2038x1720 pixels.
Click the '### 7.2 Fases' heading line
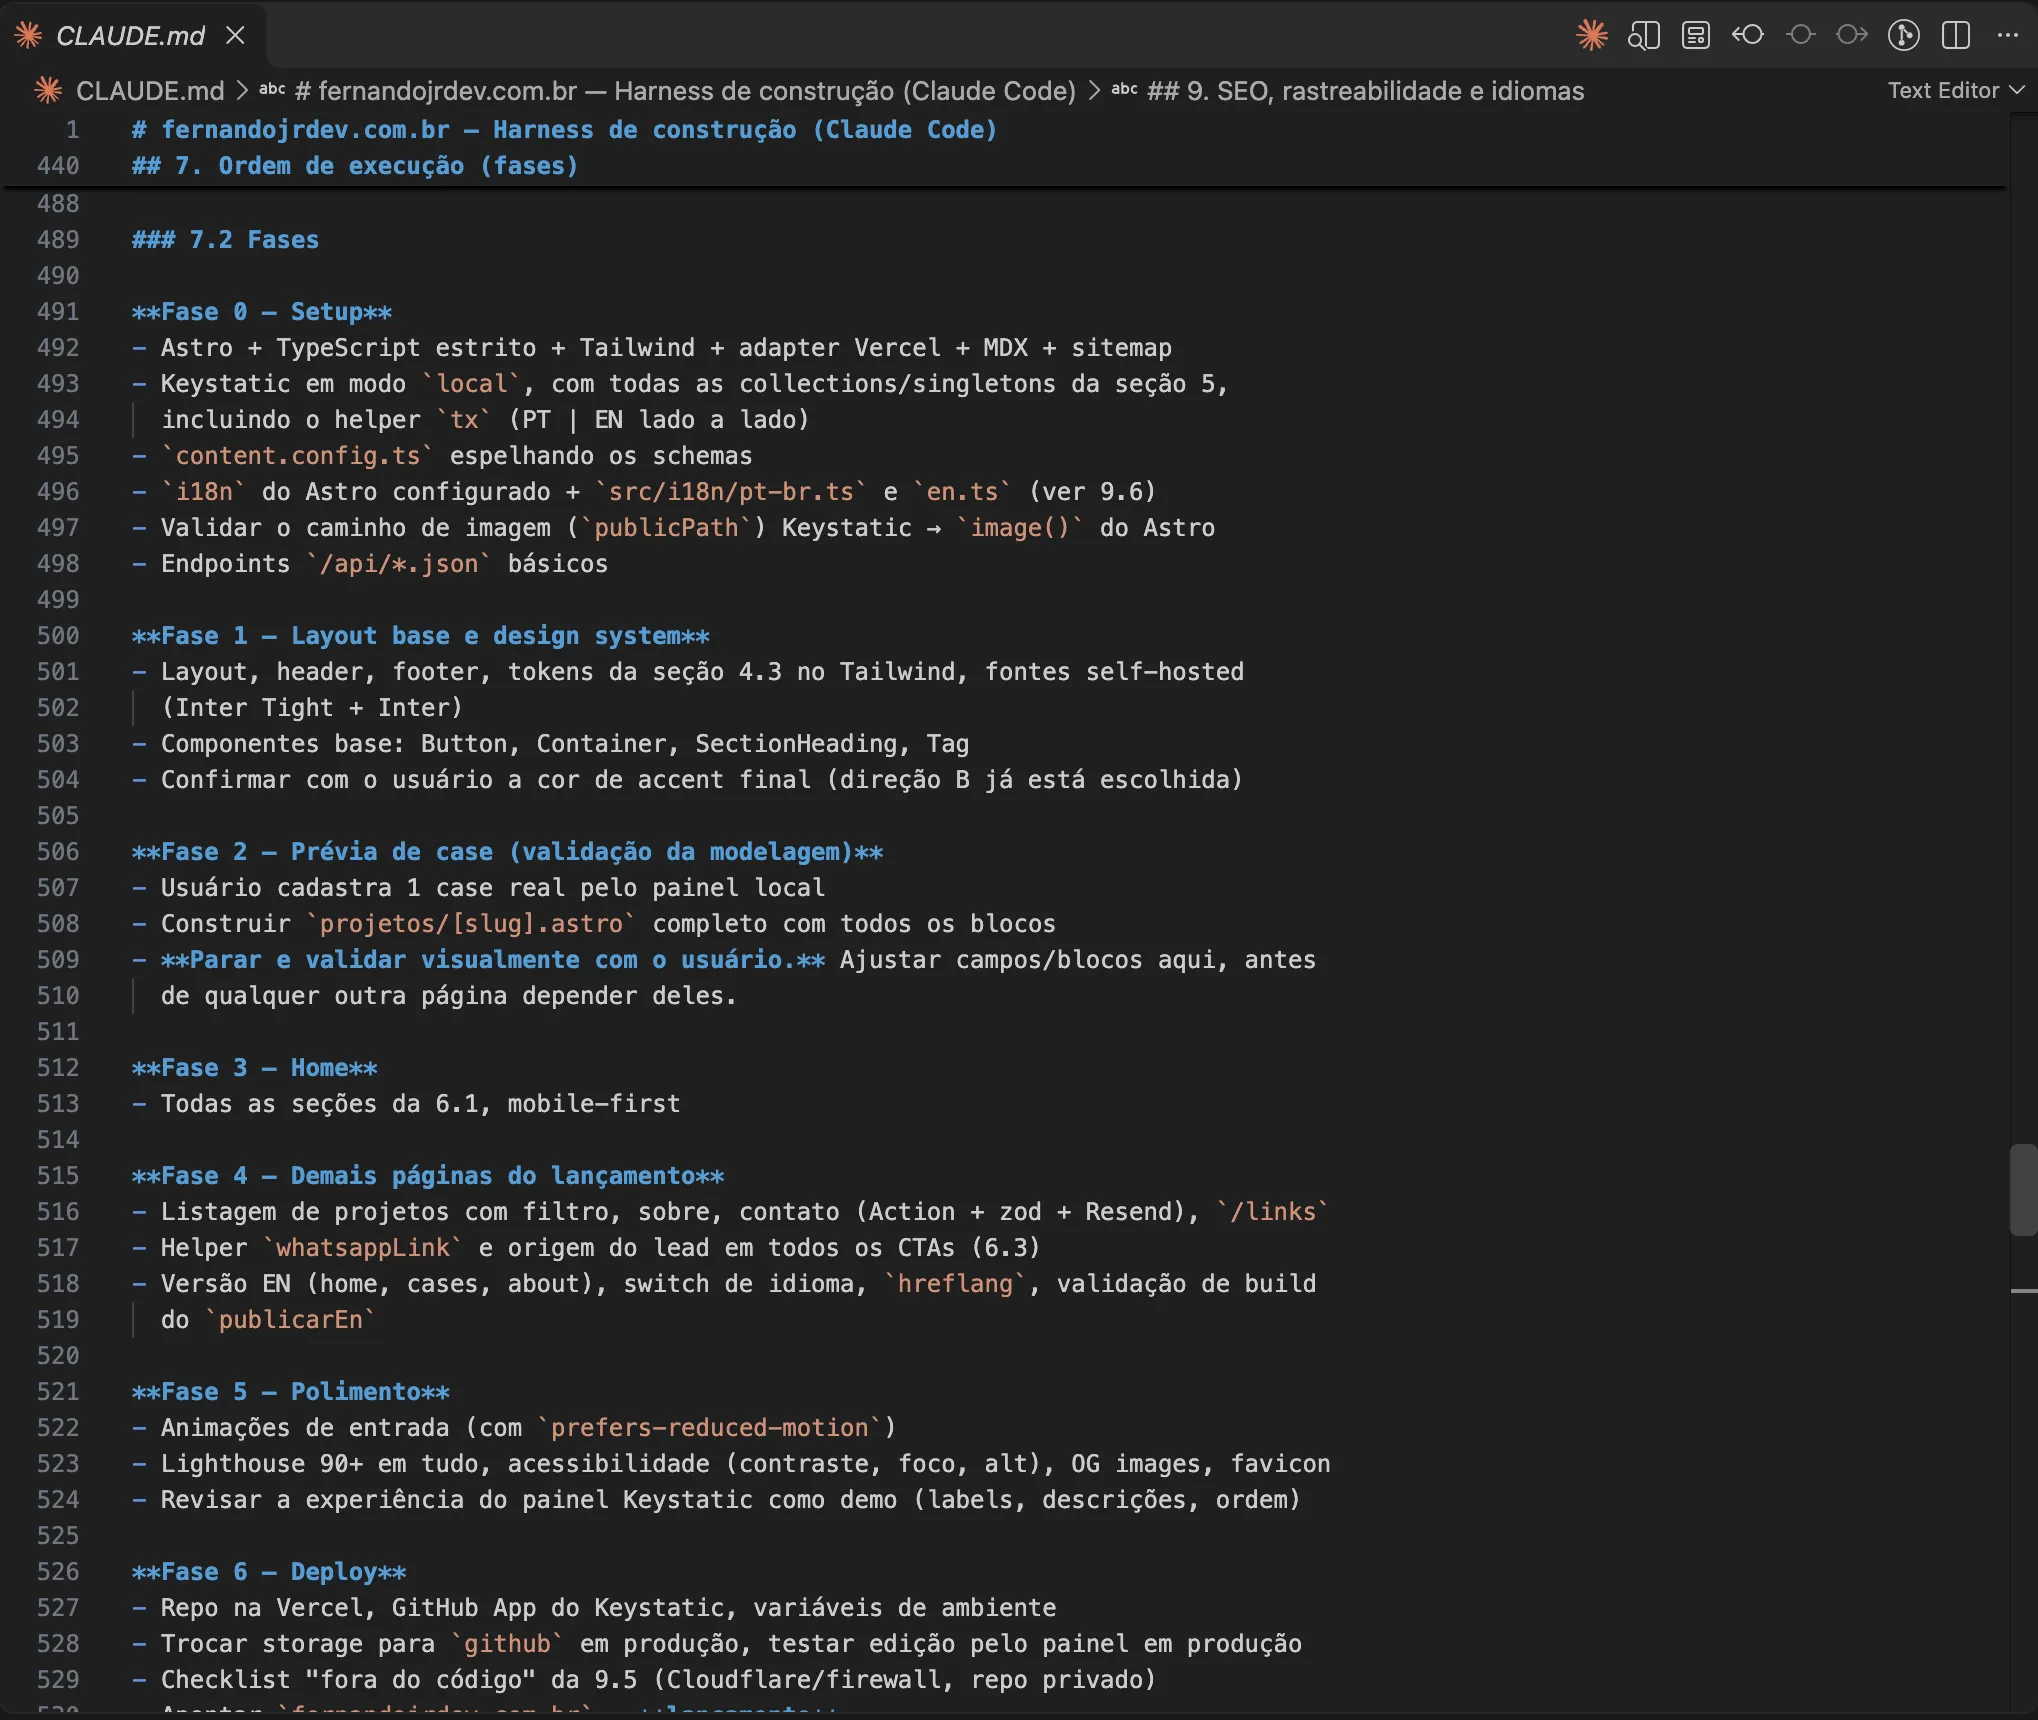225,240
